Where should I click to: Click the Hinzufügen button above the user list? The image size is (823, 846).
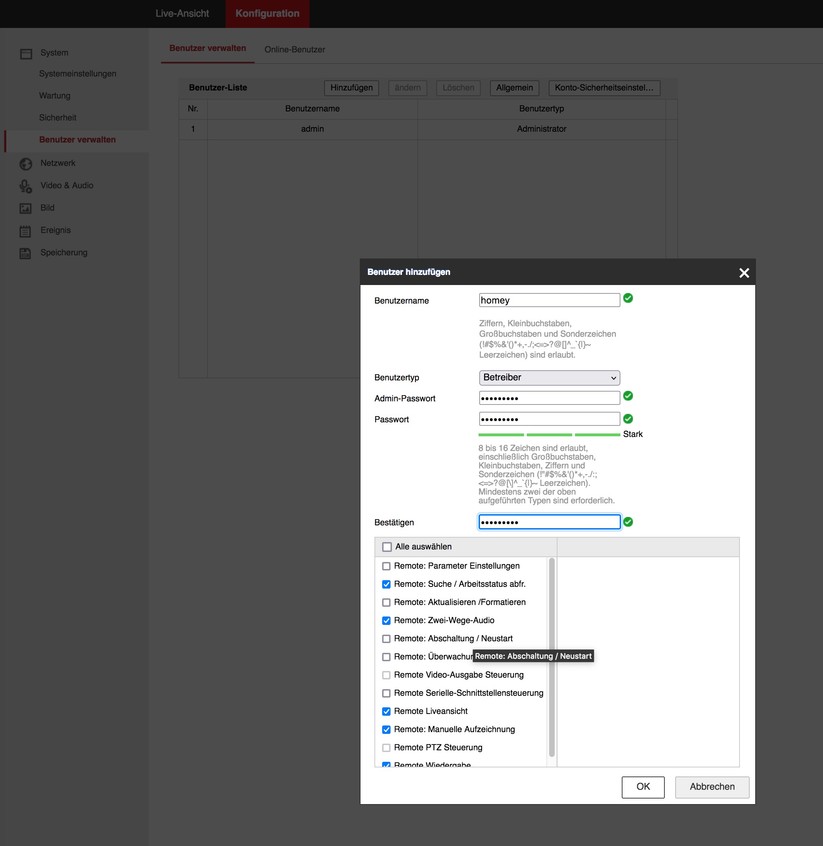click(350, 87)
